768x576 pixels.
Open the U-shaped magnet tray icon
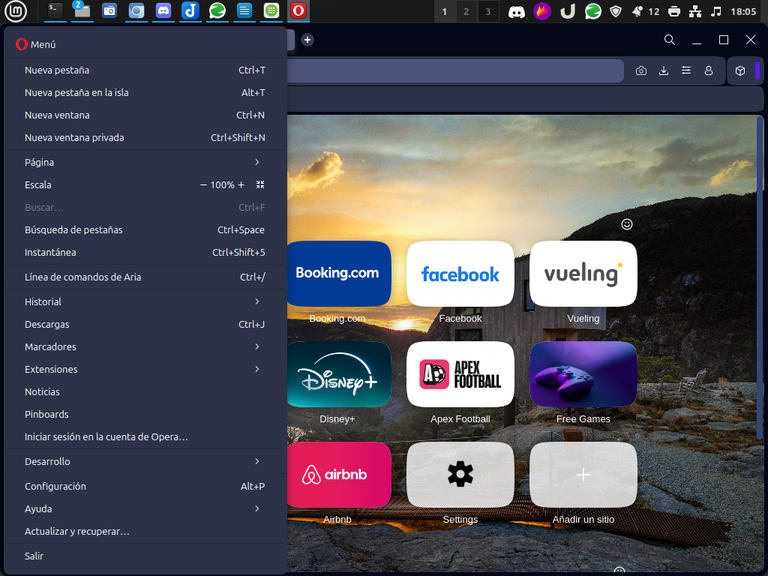click(568, 11)
